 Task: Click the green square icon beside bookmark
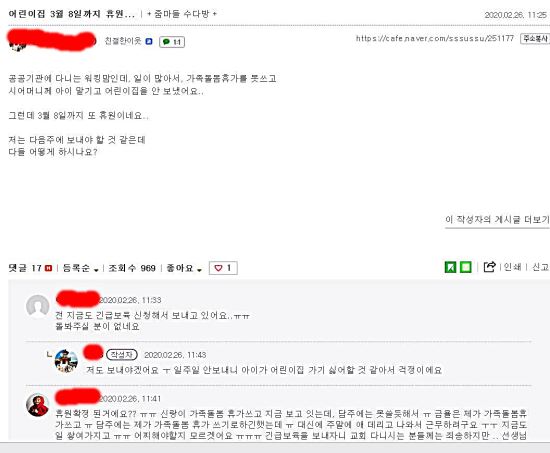465,267
